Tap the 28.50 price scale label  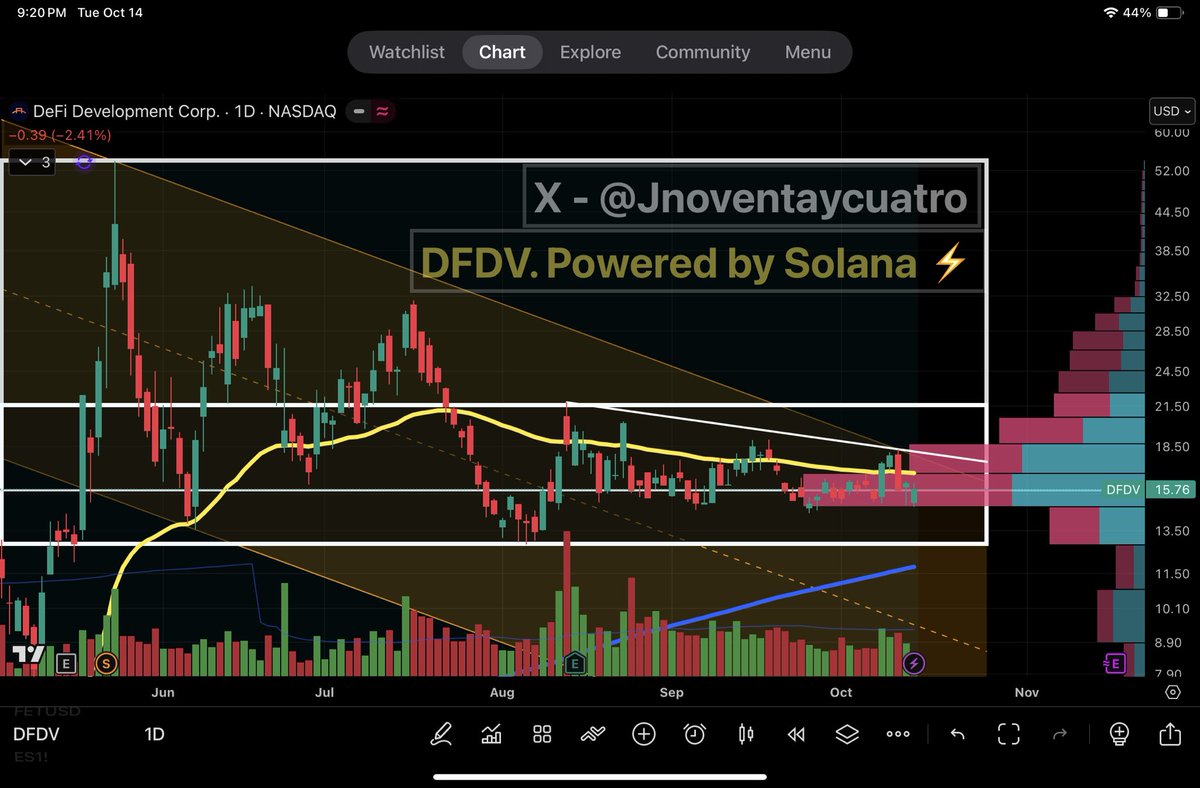coord(1170,332)
